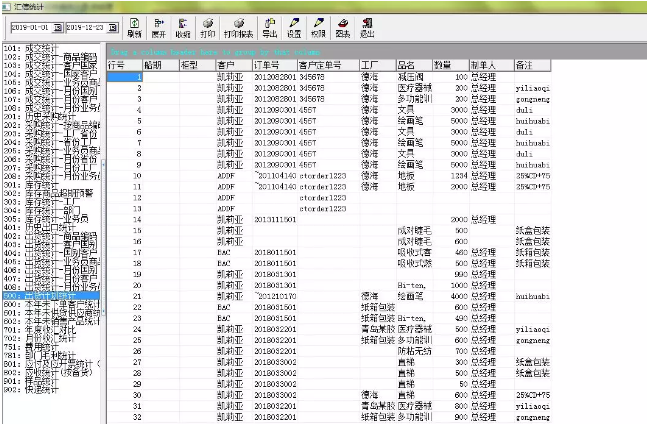This screenshot has height=427, width=649.
Task: Click B&C customer cell in row 17
Action: pyautogui.click(x=234, y=252)
